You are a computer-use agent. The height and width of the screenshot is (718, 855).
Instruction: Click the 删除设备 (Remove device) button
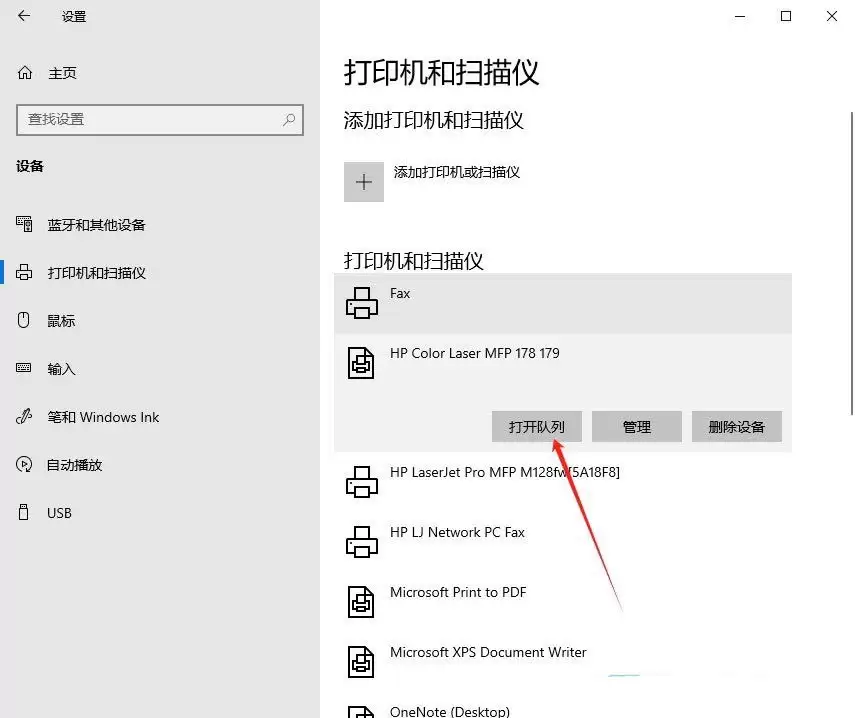coord(737,426)
